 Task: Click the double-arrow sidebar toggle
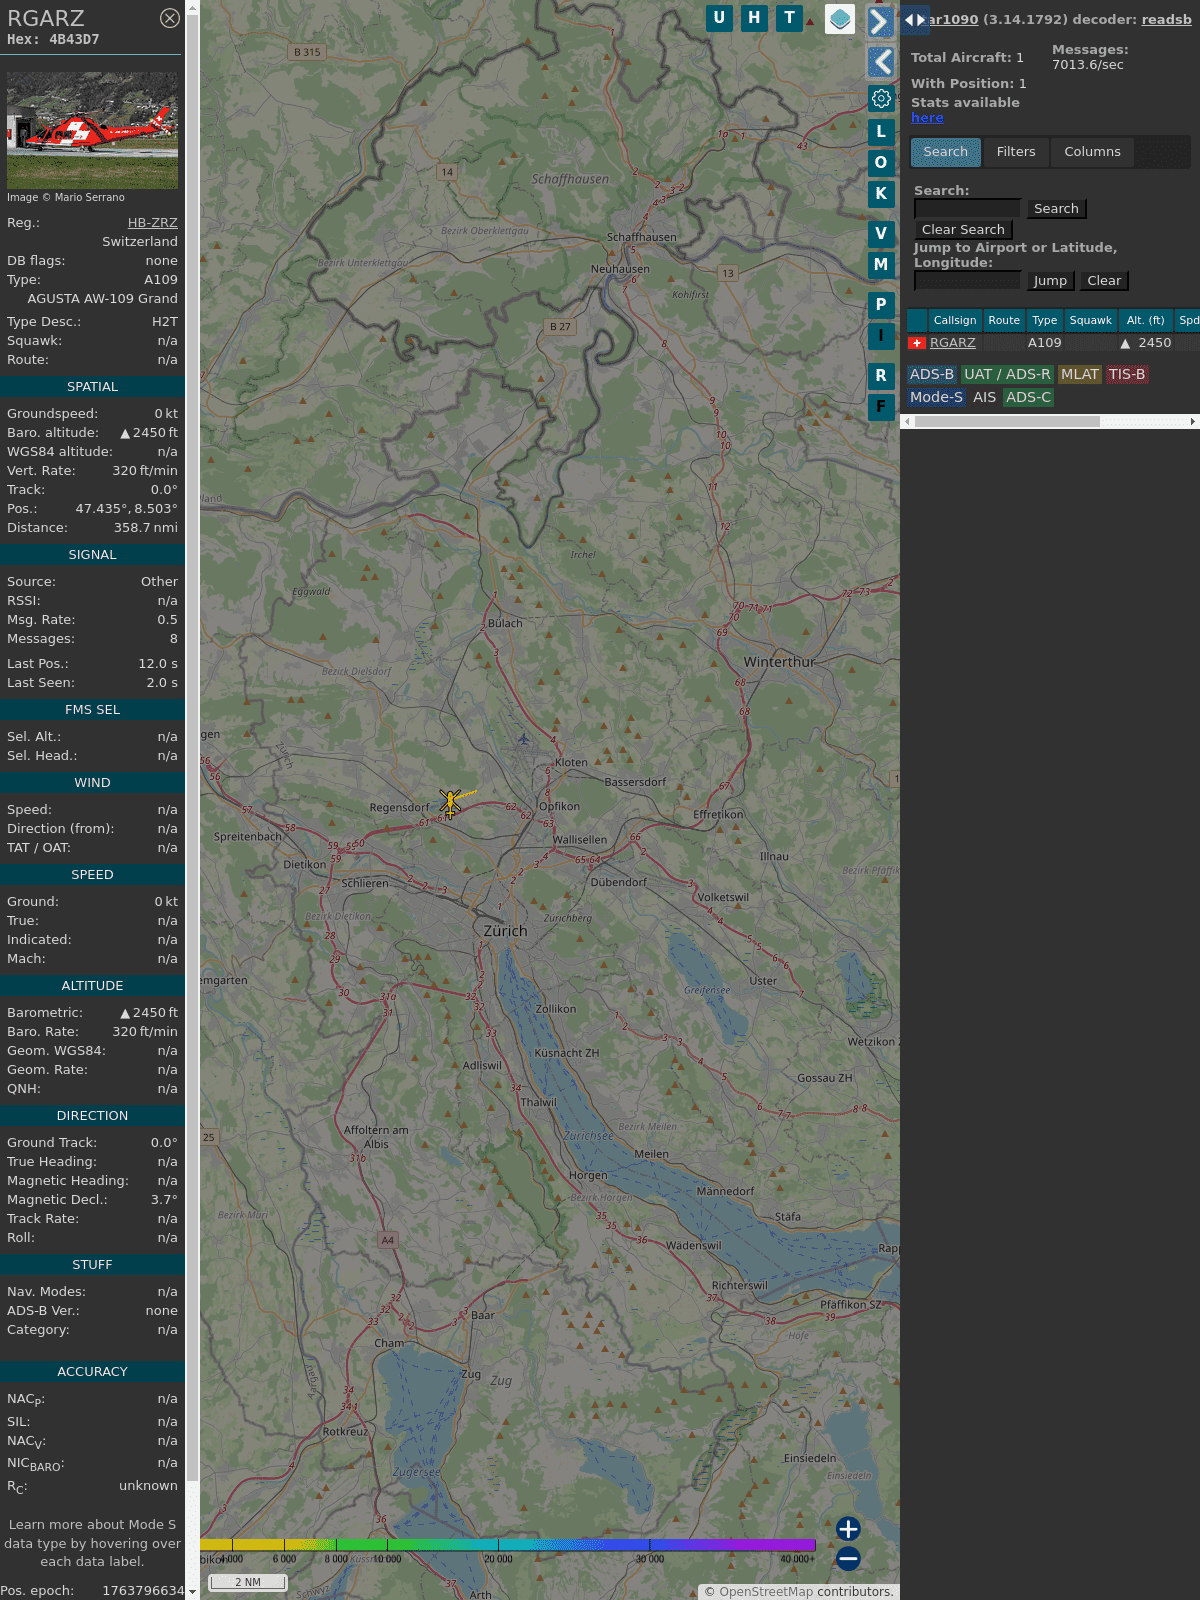point(914,19)
